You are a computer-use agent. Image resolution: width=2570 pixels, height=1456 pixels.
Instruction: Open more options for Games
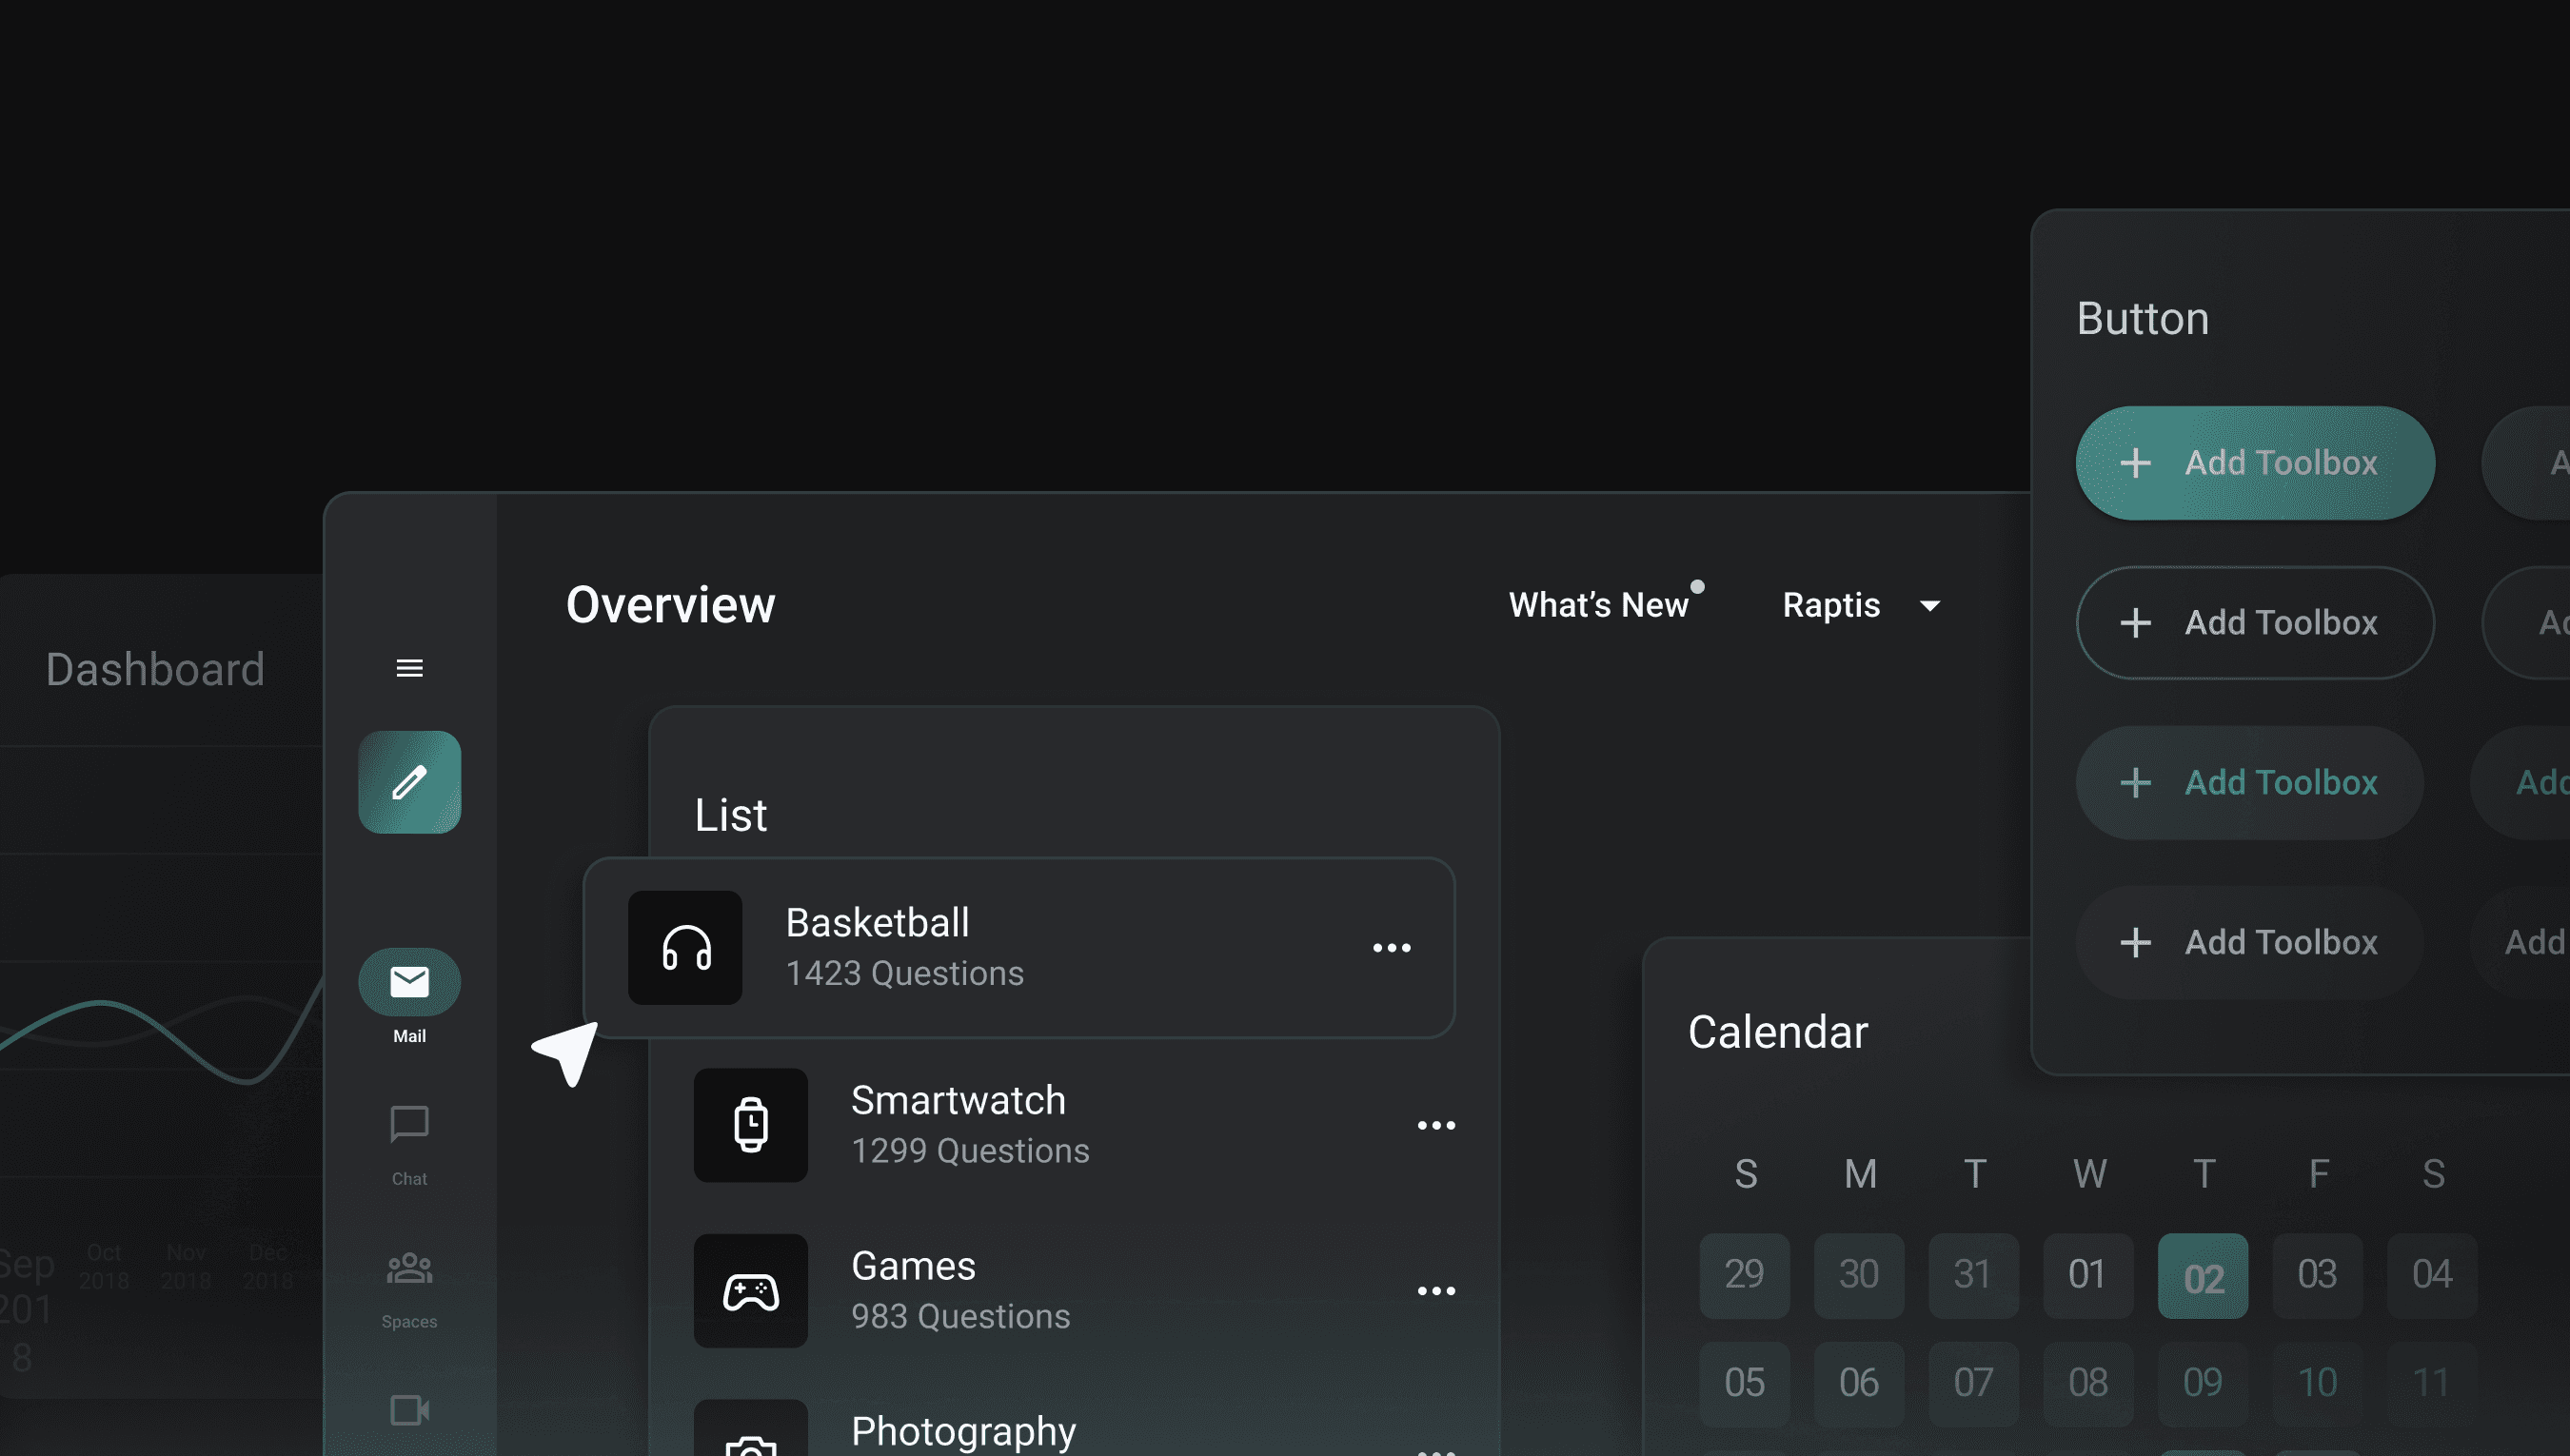[1436, 1291]
